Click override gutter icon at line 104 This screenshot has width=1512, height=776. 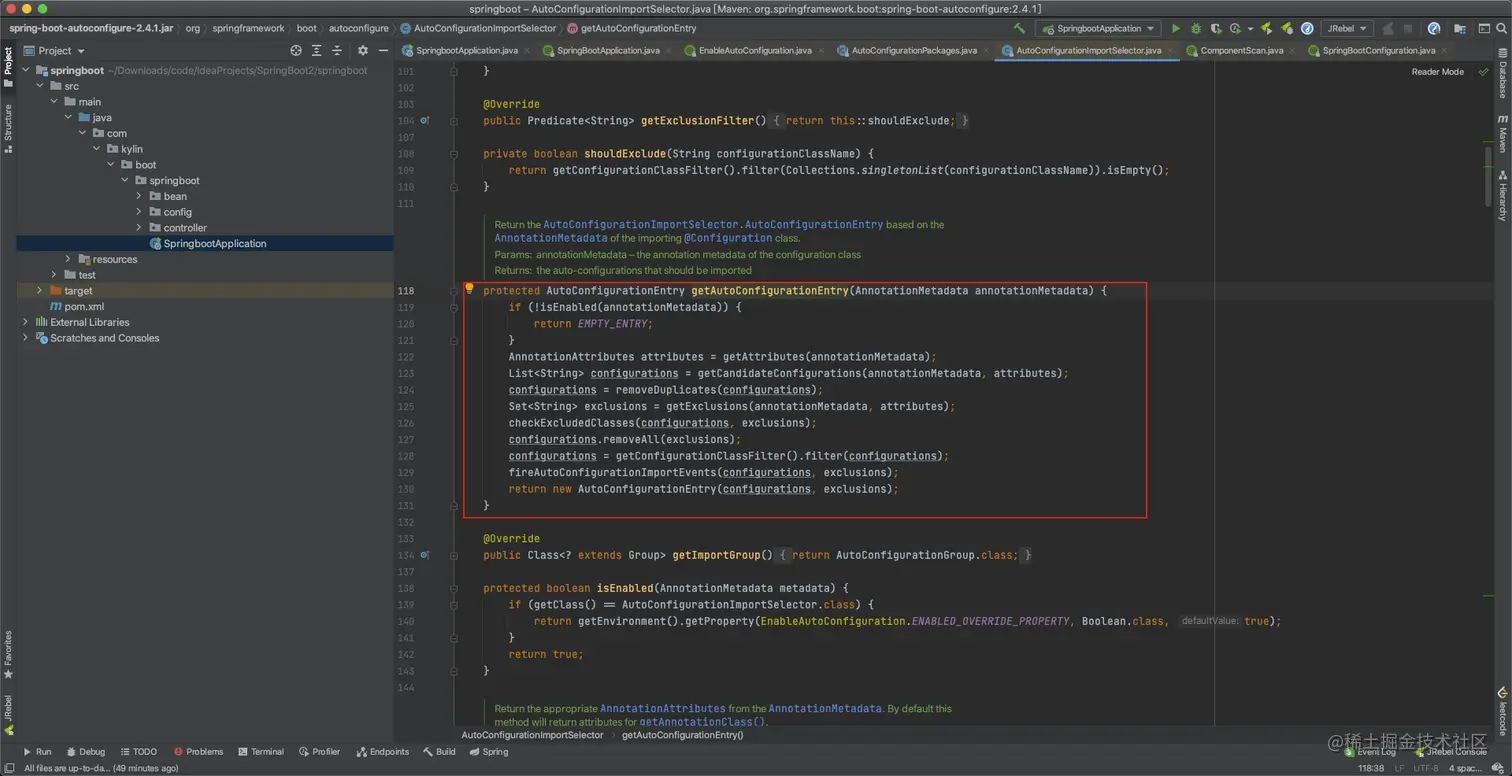coord(425,120)
